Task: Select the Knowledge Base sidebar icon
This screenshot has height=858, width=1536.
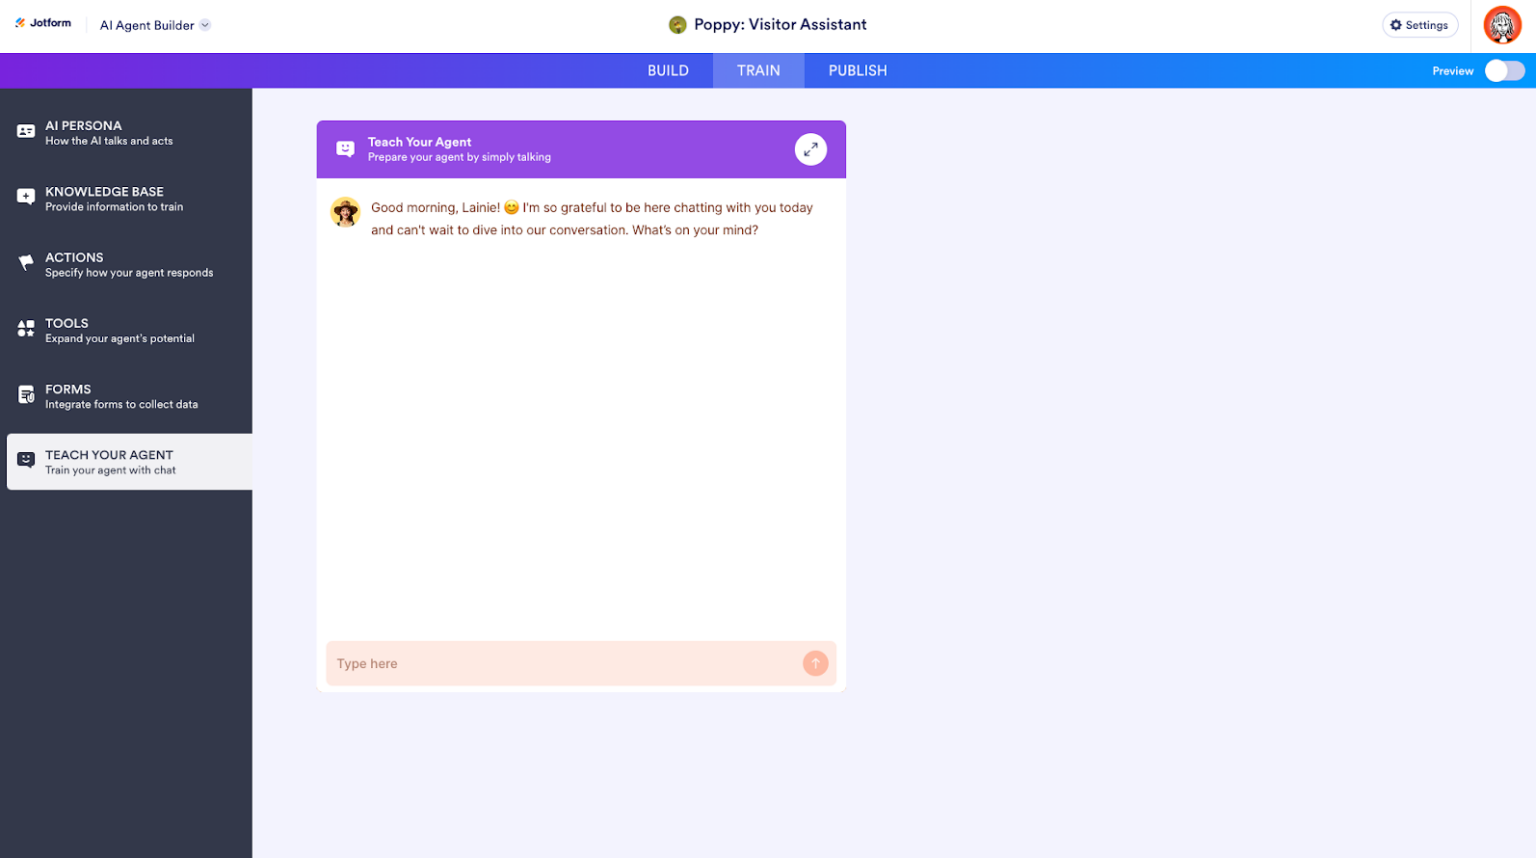Action: pyautogui.click(x=24, y=197)
